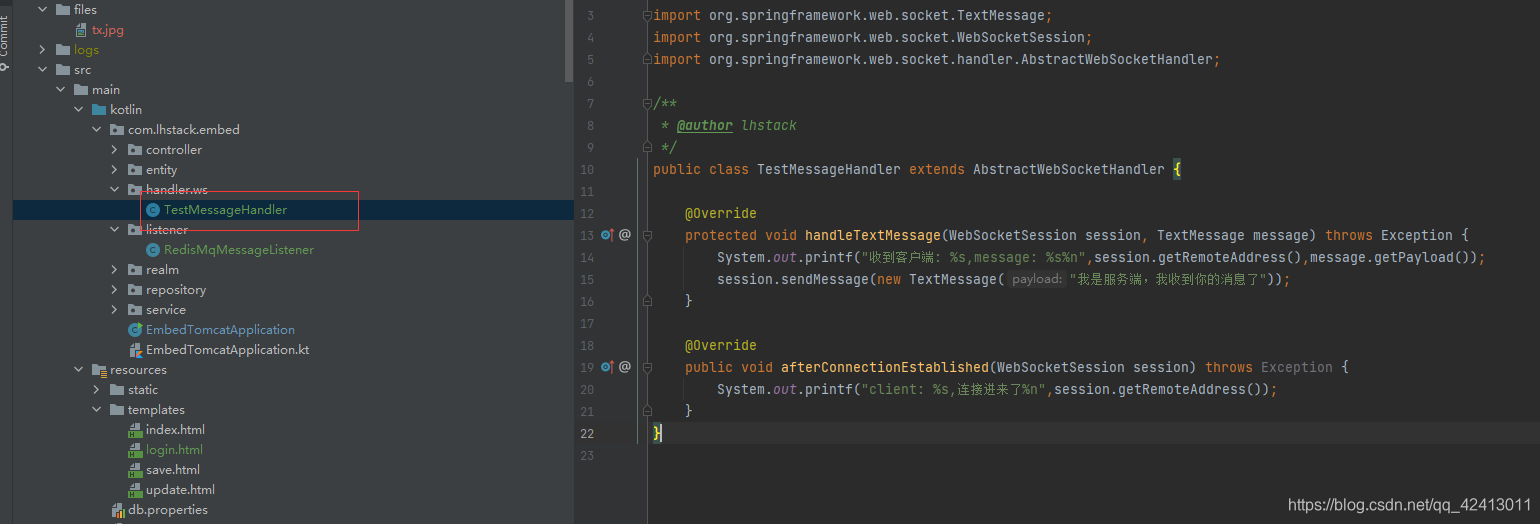Click the update.html file icon
Viewport: 1540px width, 524px height.
(135, 490)
